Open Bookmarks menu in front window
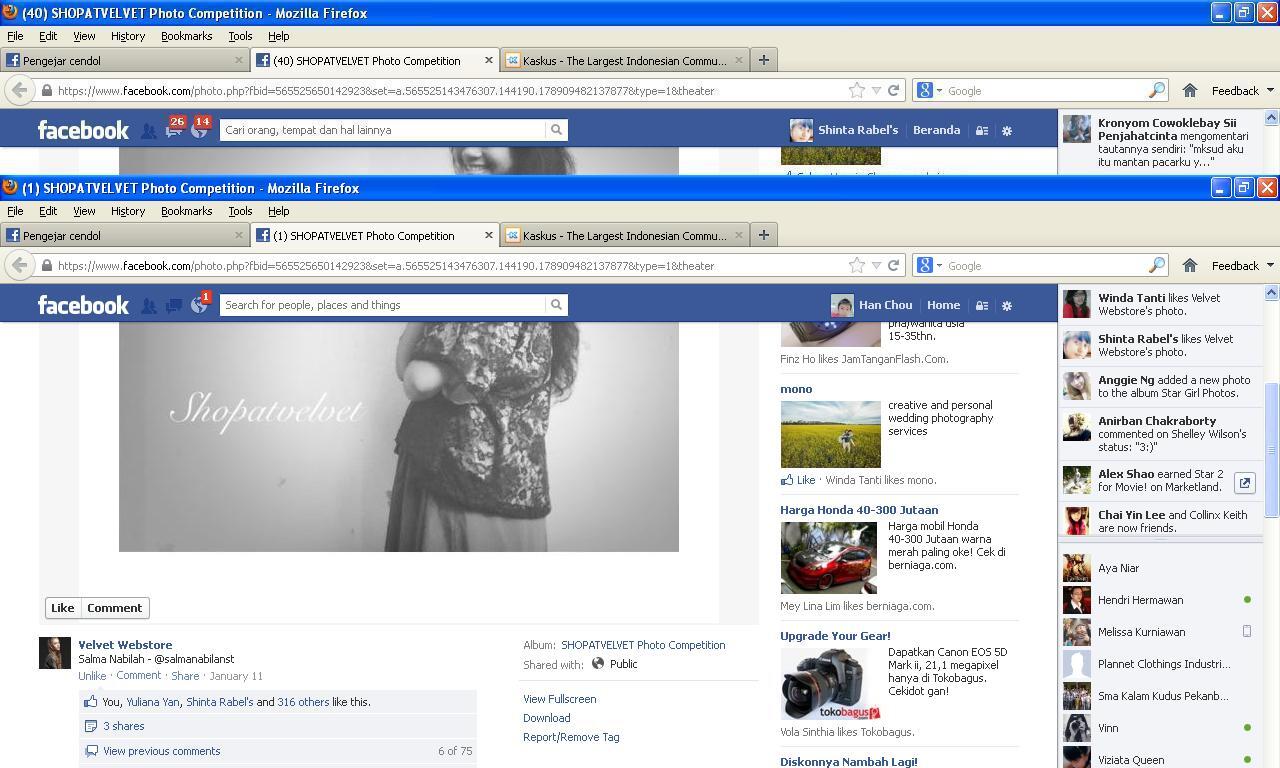Image resolution: width=1280 pixels, height=768 pixels. [x=186, y=211]
